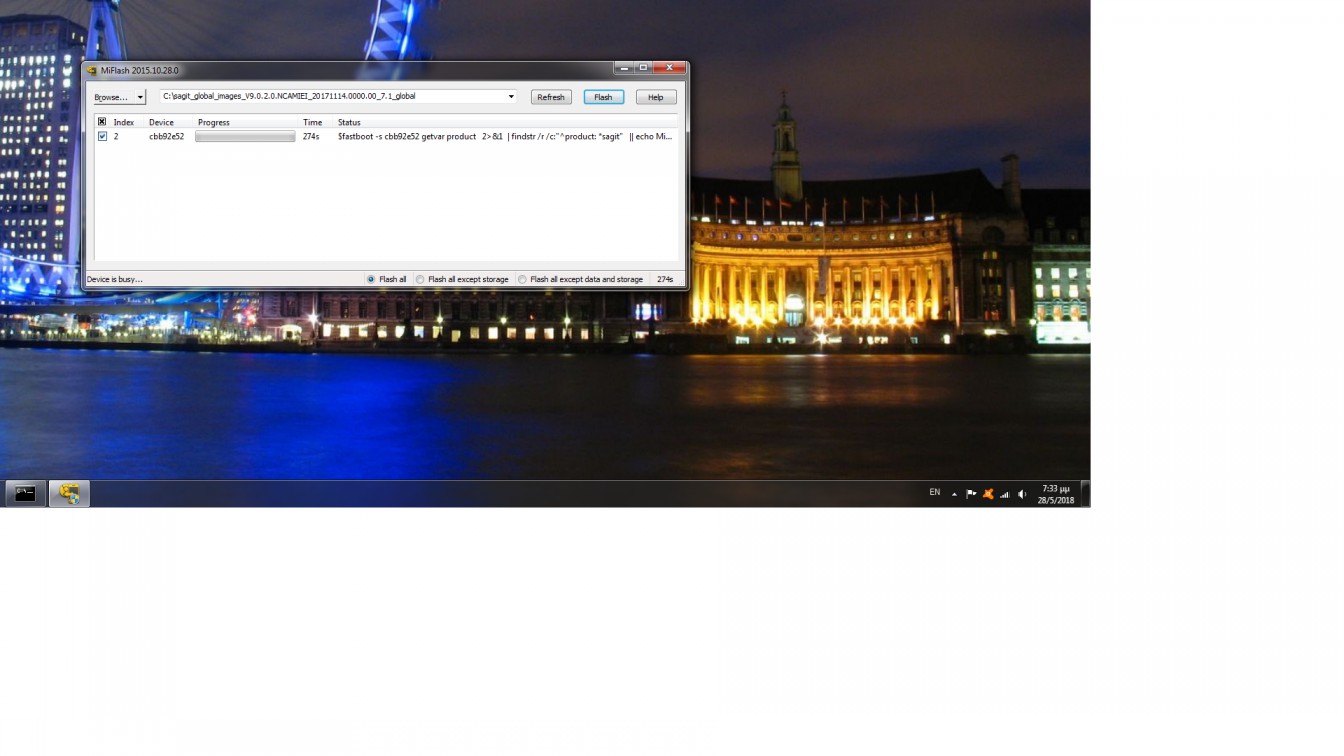Click the Device column header
Image resolution: width=1344 pixels, height=756 pixels.
coord(161,122)
